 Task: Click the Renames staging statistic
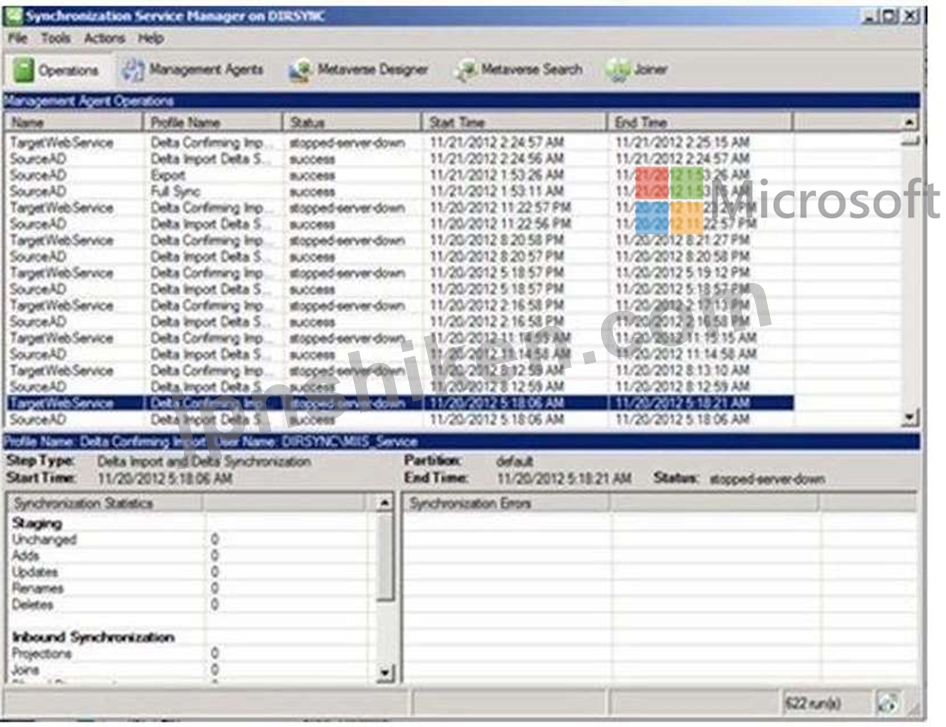pyautogui.click(x=37, y=588)
